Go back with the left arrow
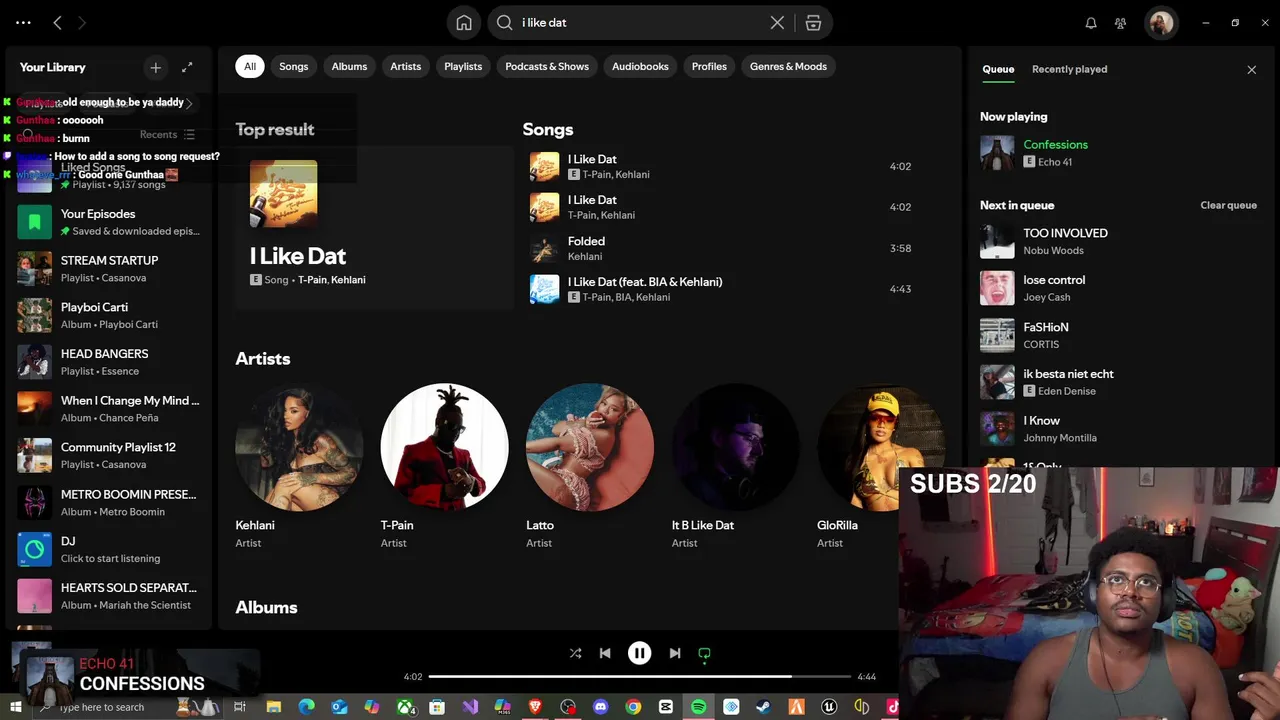1280x720 pixels. (x=58, y=23)
